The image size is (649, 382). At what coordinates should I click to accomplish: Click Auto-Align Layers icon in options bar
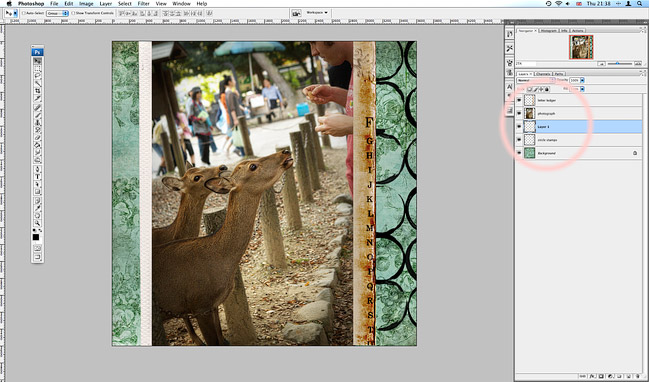pyautogui.click(x=209, y=13)
